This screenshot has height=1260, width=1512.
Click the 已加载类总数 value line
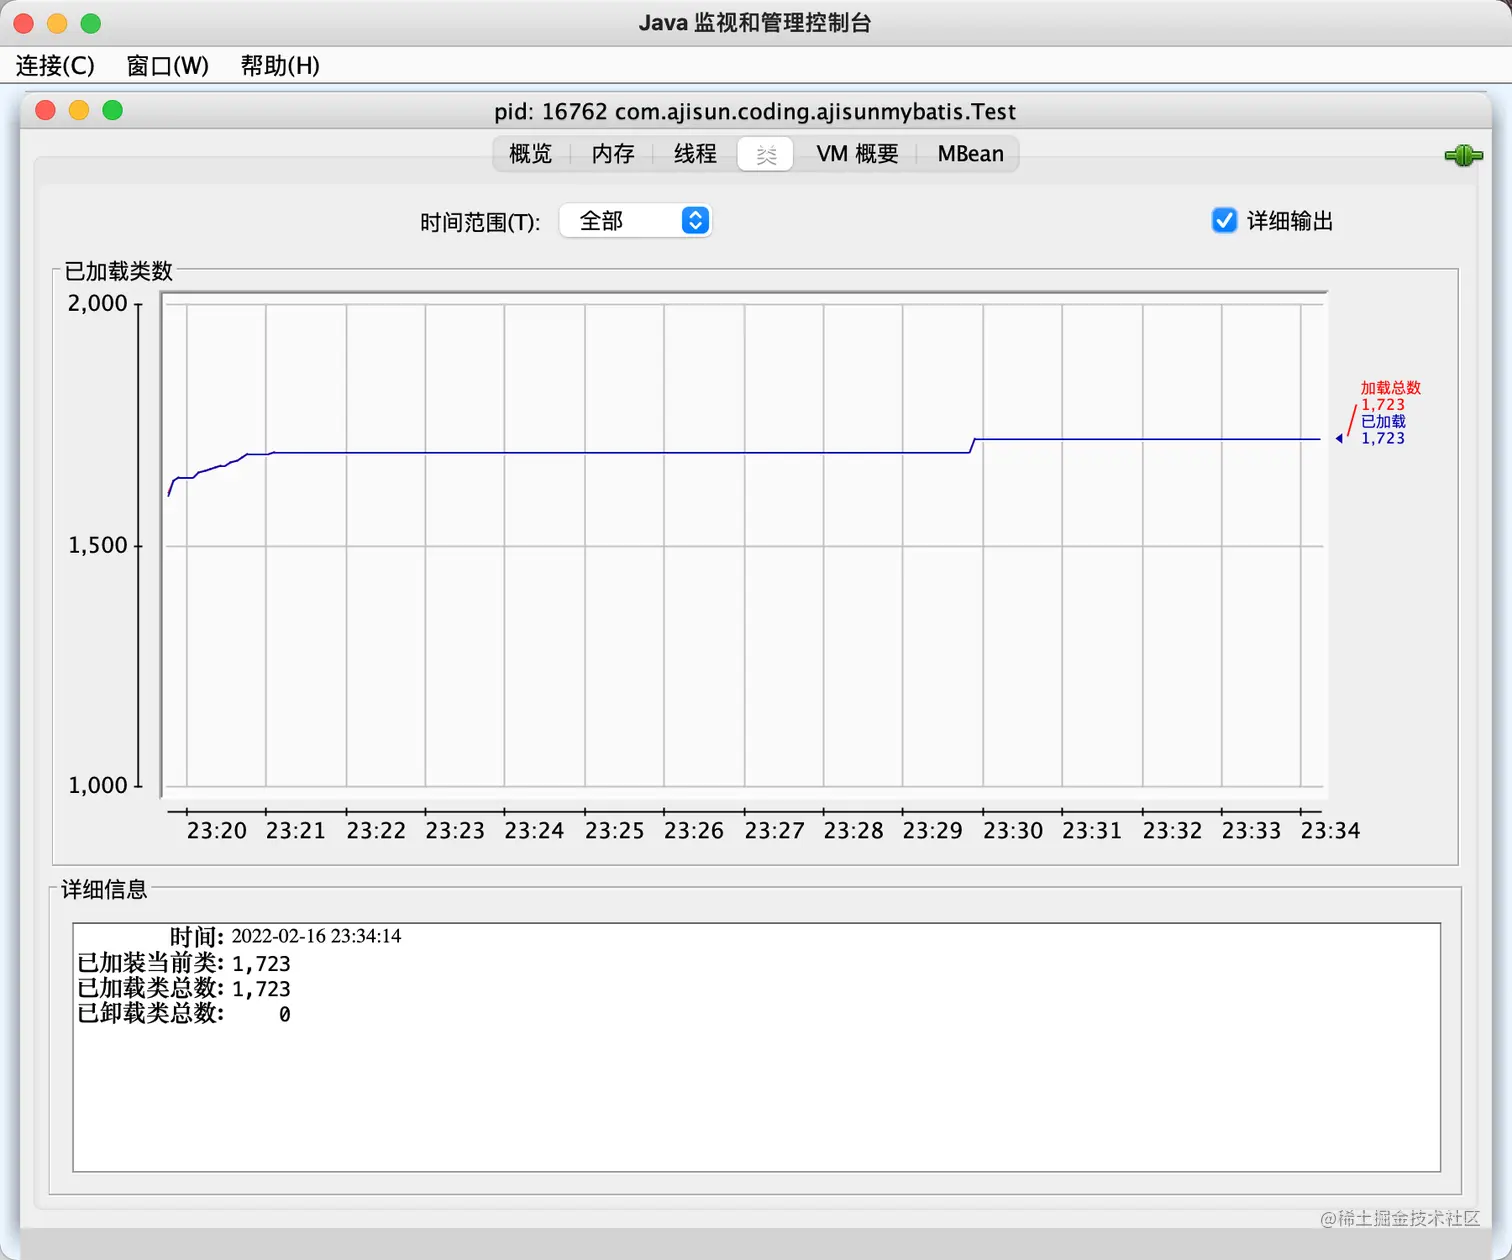click(184, 989)
